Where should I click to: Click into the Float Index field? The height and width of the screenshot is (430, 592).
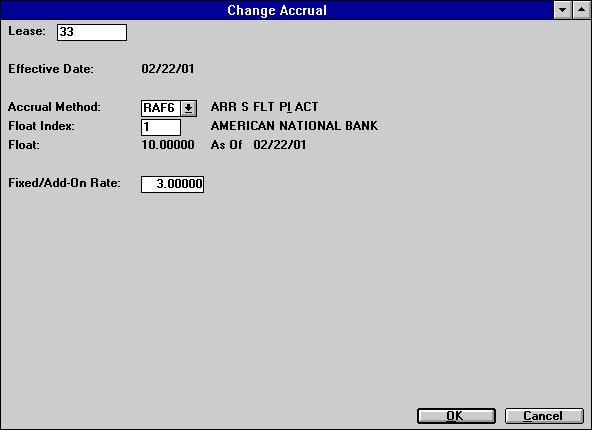pyautogui.click(x=161, y=127)
